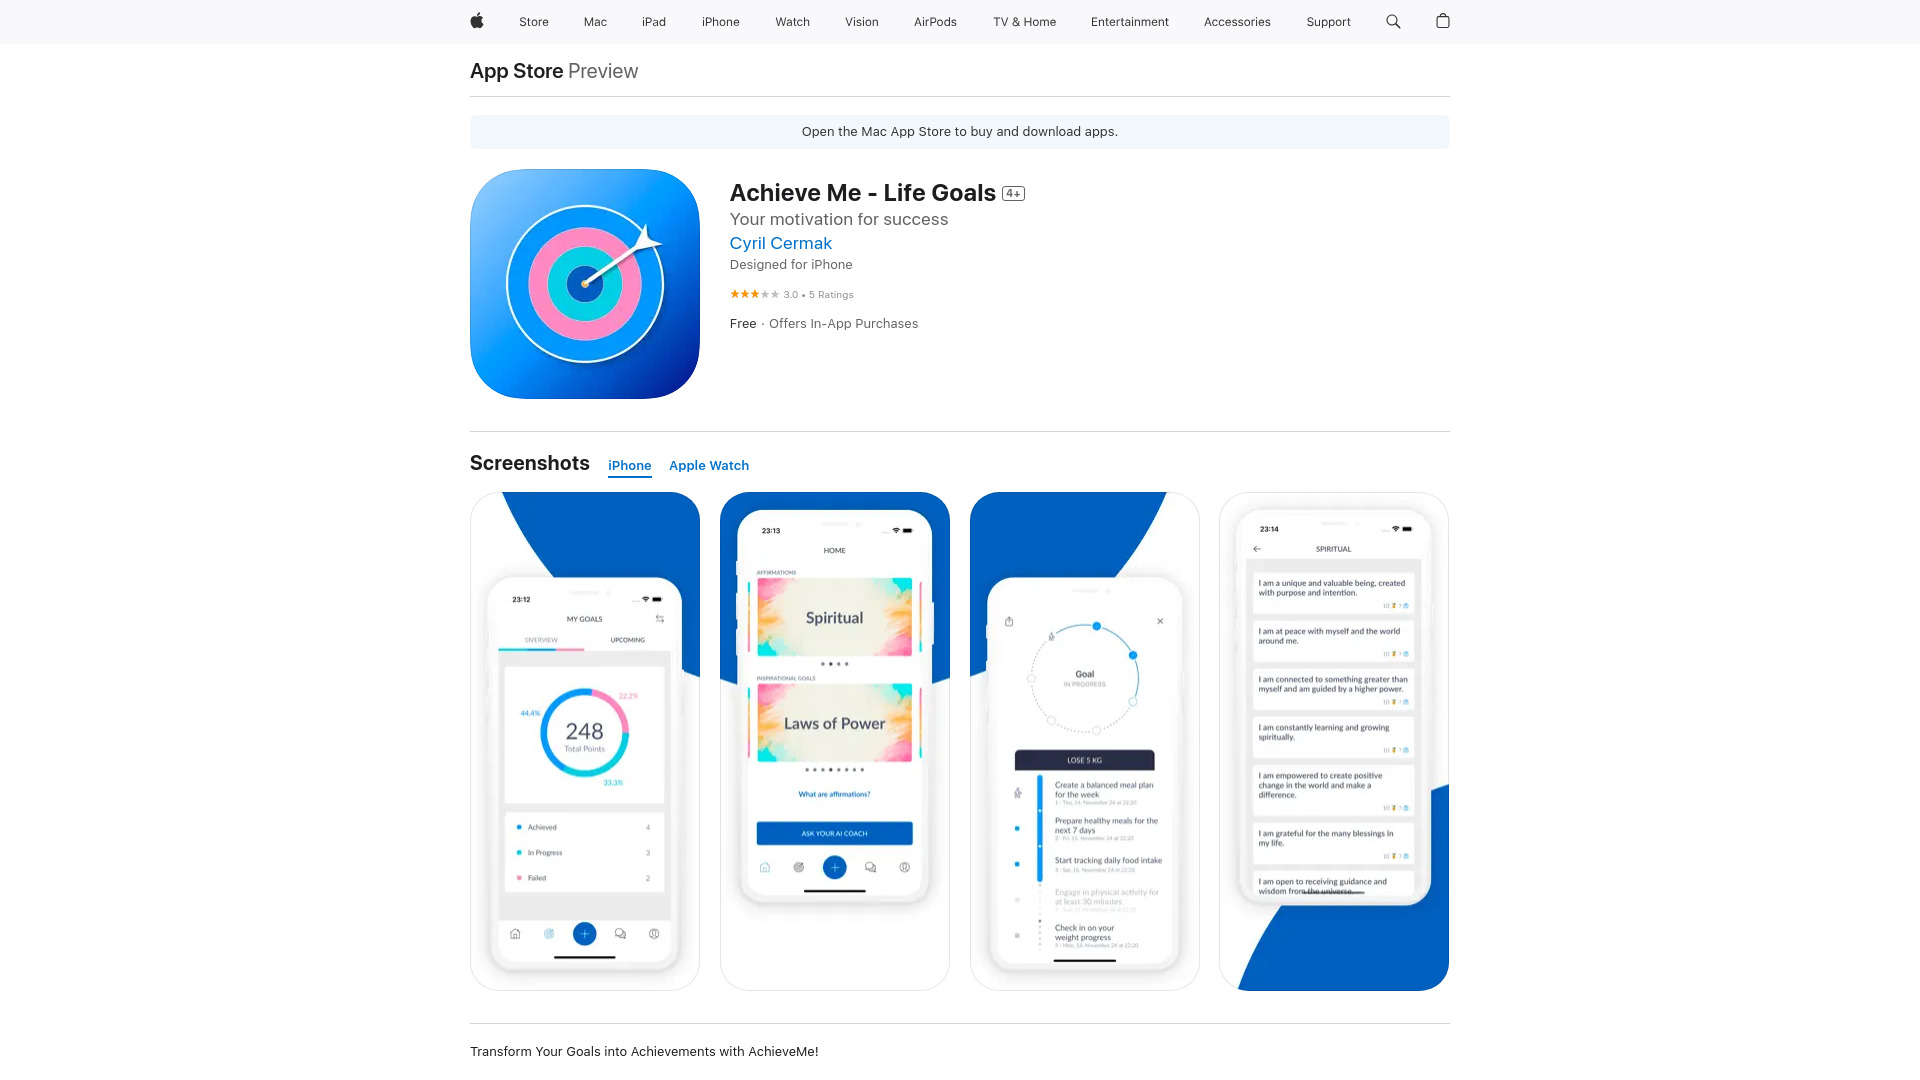Open the Mac App Store banner
The image size is (1920, 1080).
(x=959, y=131)
